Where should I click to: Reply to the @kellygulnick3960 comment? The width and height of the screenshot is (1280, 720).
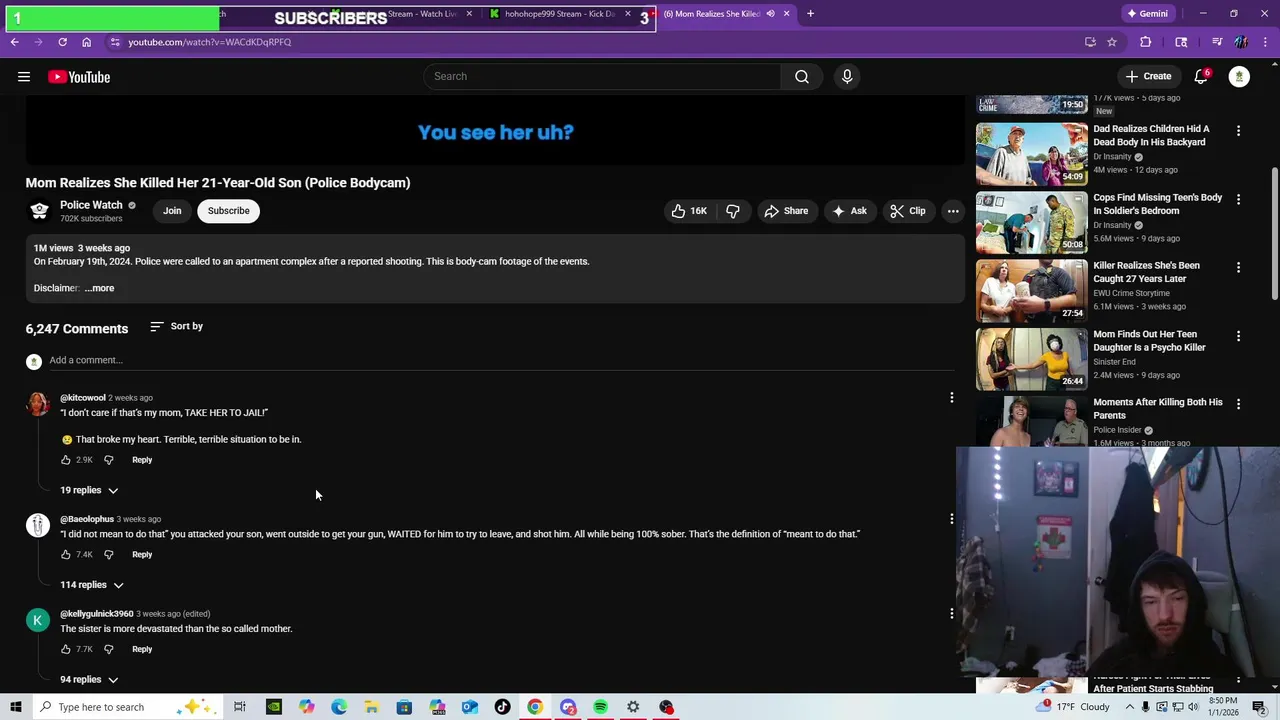[142, 650]
